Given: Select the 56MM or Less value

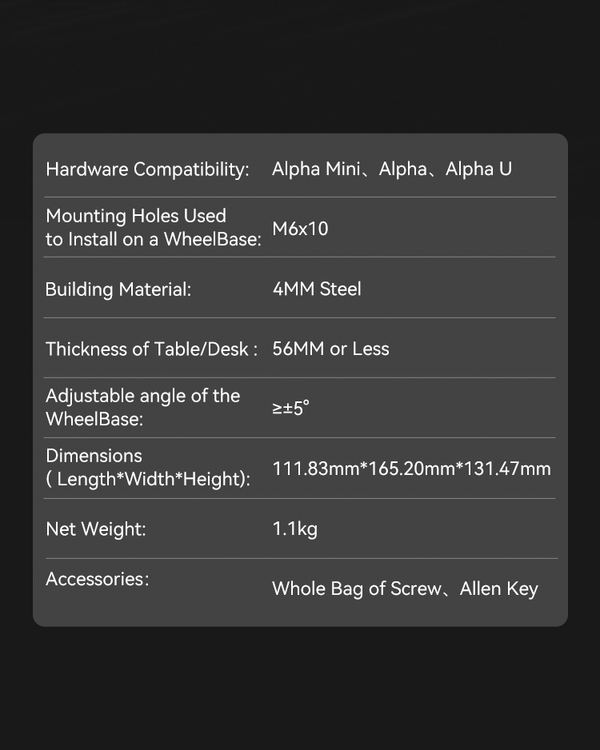Looking at the screenshot, I should [330, 349].
